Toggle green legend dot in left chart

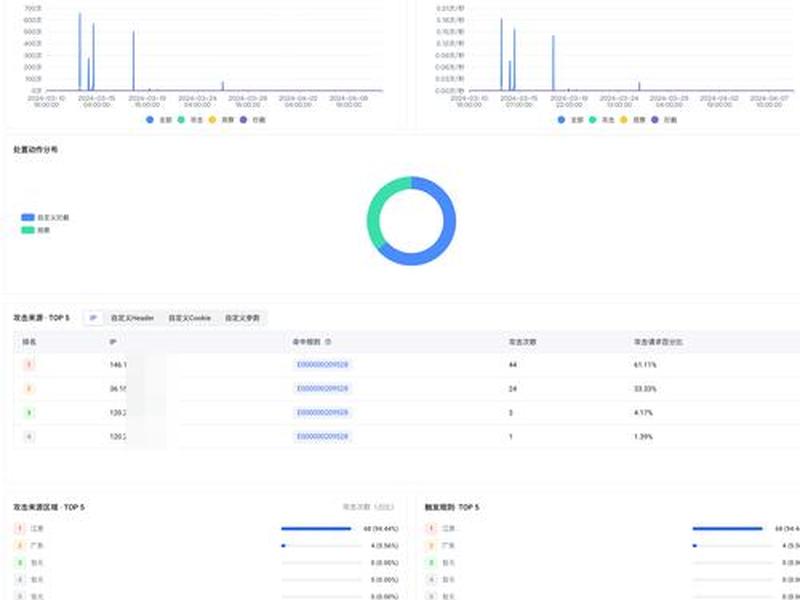tap(181, 119)
